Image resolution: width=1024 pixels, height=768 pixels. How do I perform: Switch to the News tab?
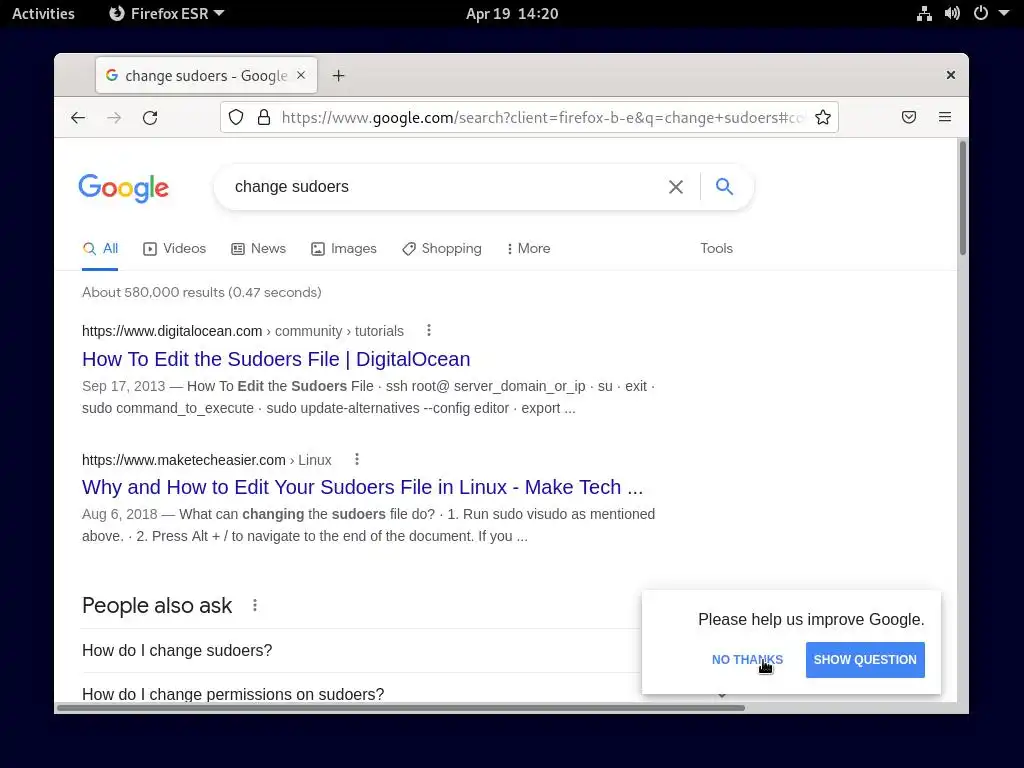click(259, 249)
